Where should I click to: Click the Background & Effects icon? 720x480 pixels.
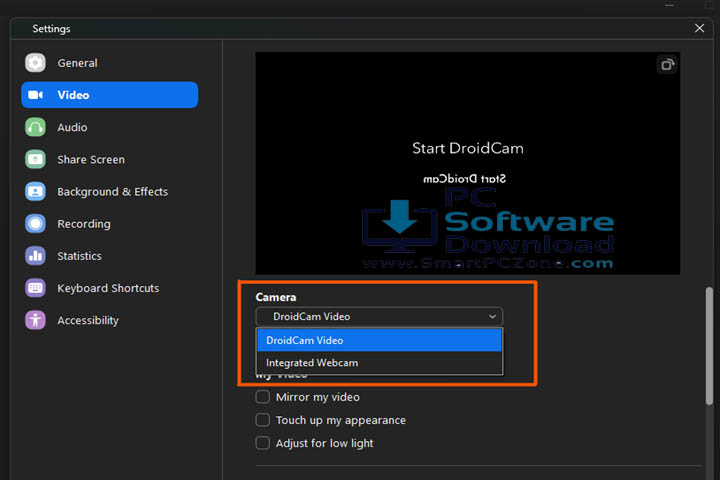(35, 192)
